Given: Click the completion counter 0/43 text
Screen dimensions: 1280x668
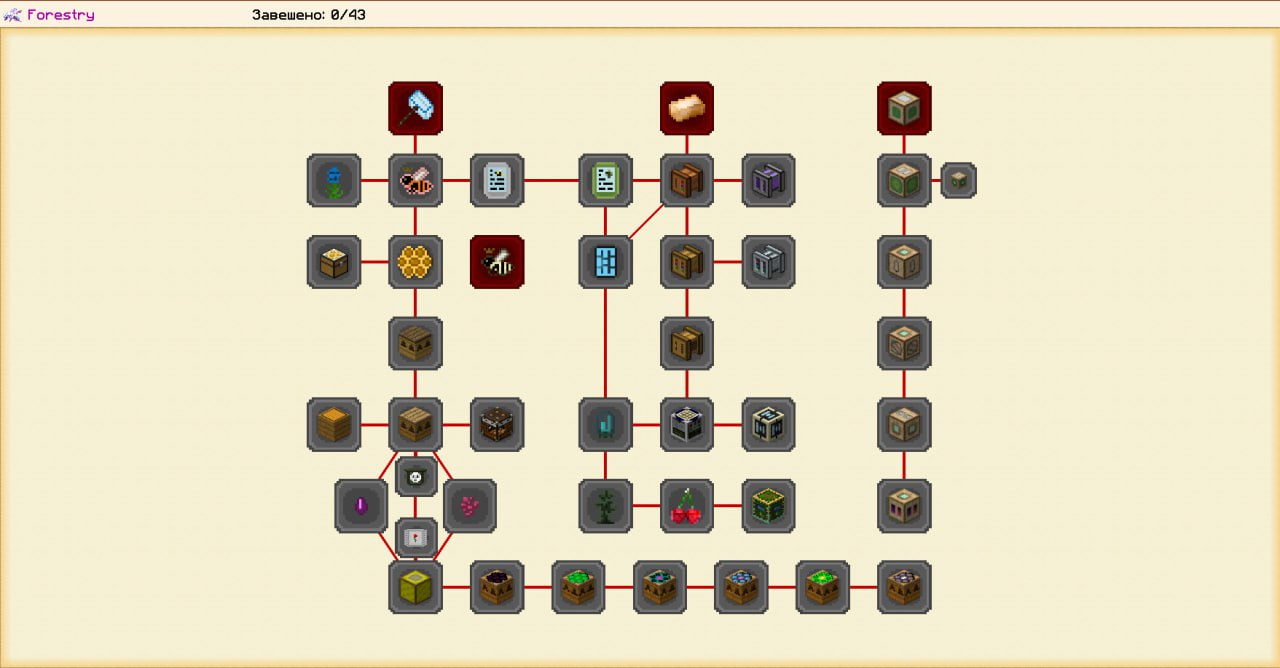Looking at the screenshot, I should coord(309,15).
